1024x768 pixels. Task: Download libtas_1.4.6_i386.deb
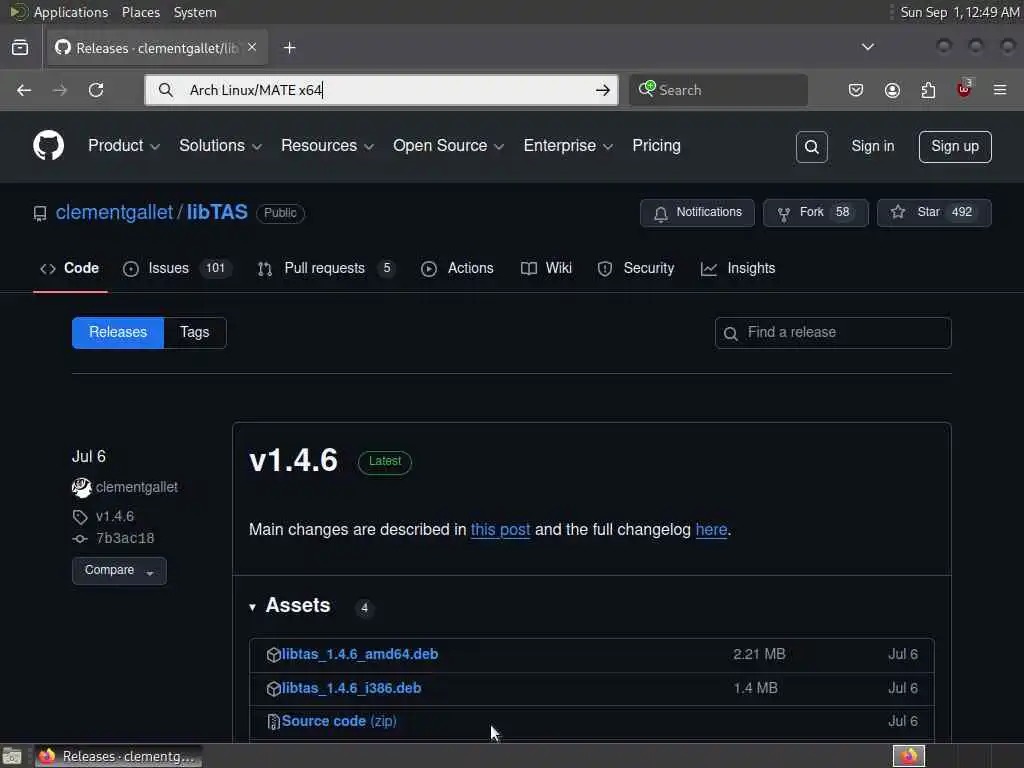(x=351, y=688)
